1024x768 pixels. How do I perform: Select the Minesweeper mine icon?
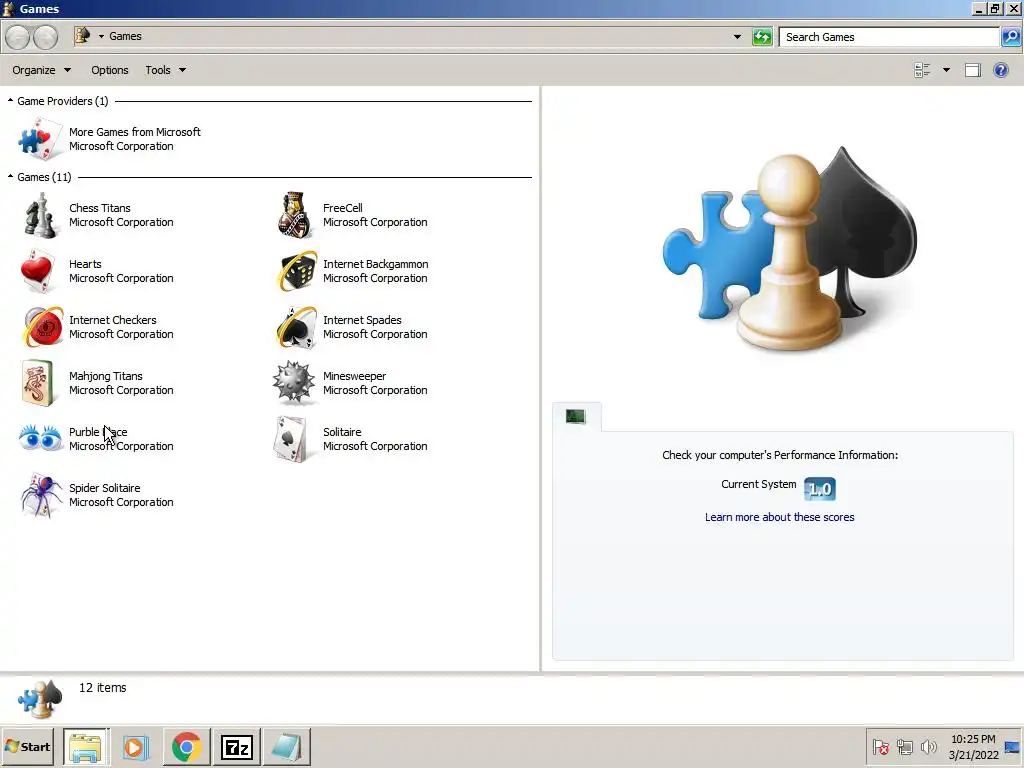coord(294,382)
